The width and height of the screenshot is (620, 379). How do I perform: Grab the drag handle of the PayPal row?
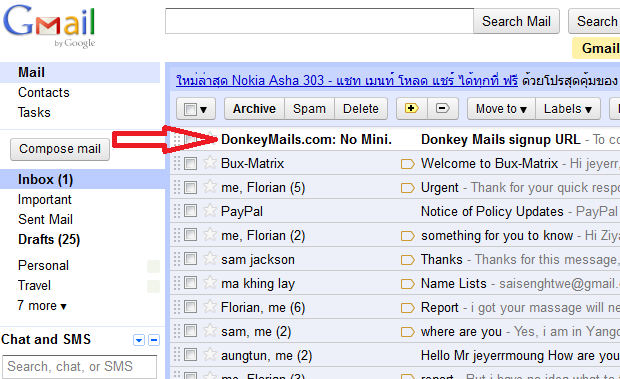pos(177,211)
